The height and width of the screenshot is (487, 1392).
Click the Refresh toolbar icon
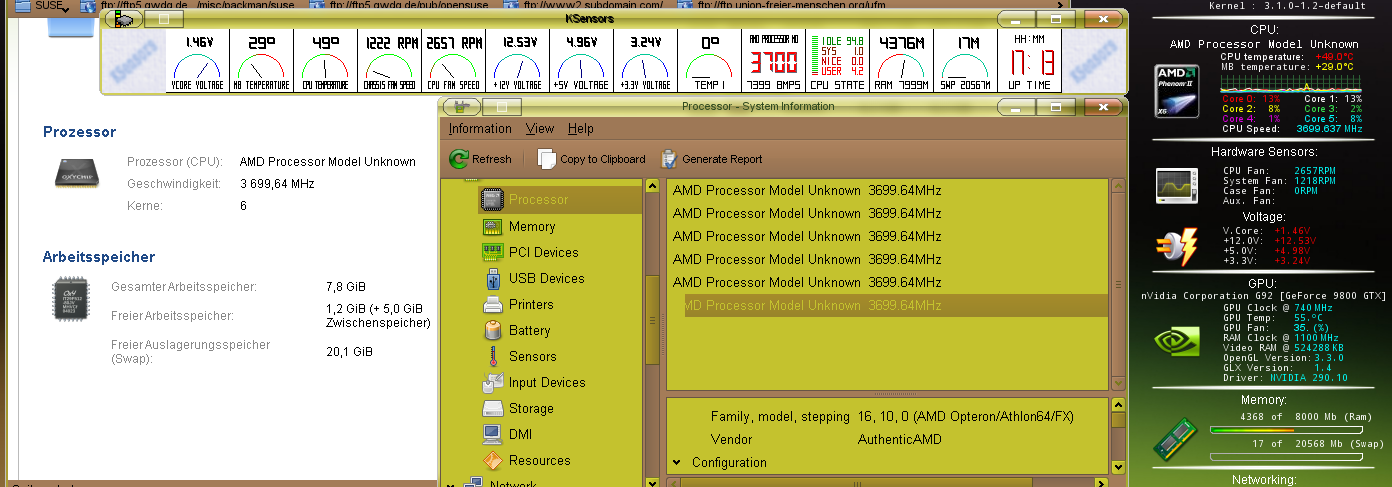459,159
